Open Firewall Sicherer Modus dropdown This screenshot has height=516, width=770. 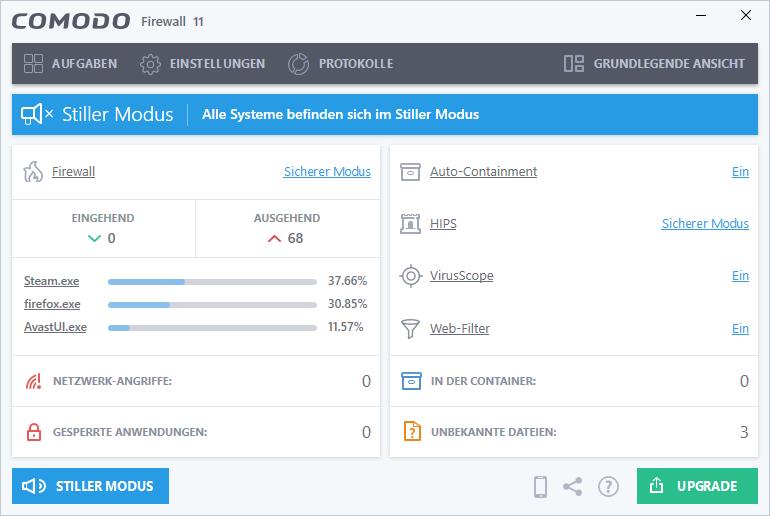tap(327, 172)
